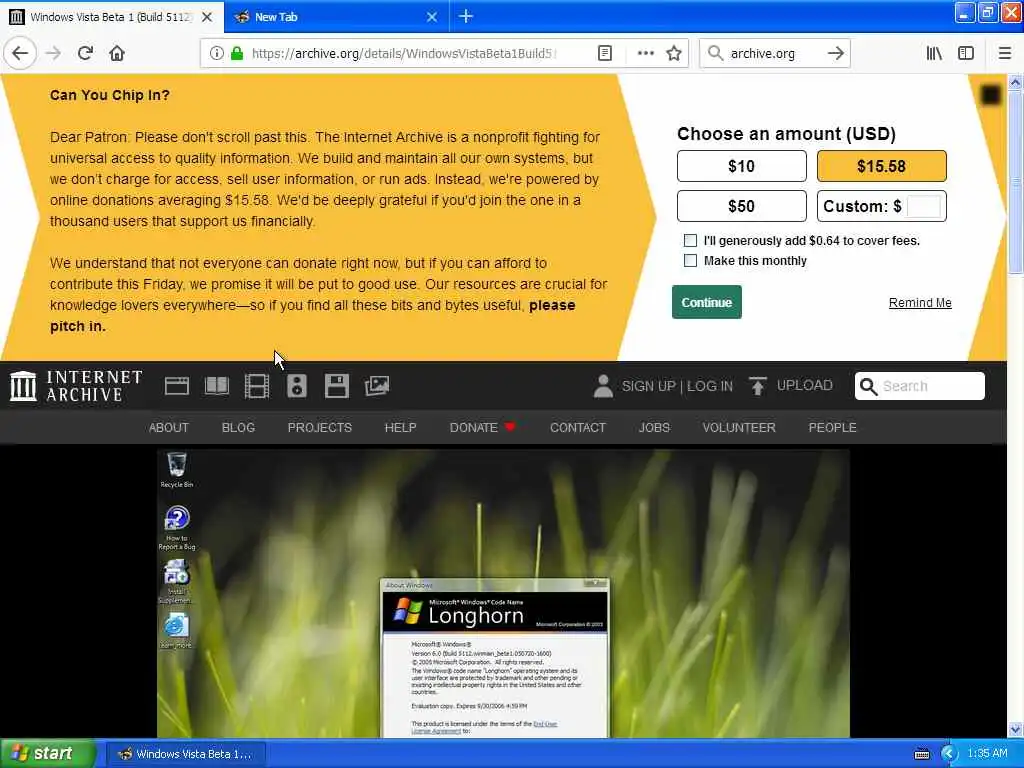The height and width of the screenshot is (768, 1024).
Task: Open the CONTACT menu item
Action: point(578,428)
